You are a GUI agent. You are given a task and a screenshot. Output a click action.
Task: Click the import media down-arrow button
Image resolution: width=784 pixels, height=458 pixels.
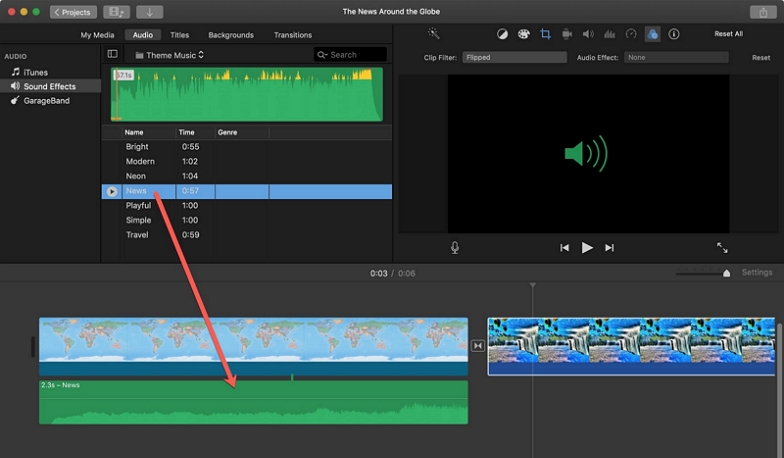pos(149,12)
